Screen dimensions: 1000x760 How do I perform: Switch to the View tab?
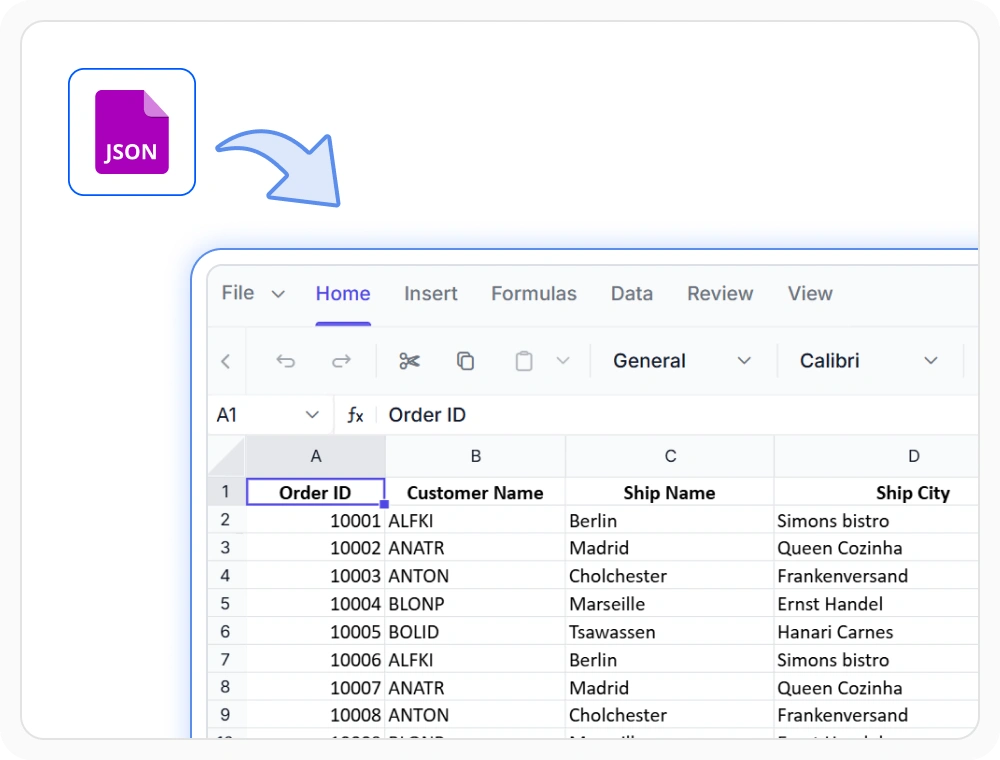(810, 293)
